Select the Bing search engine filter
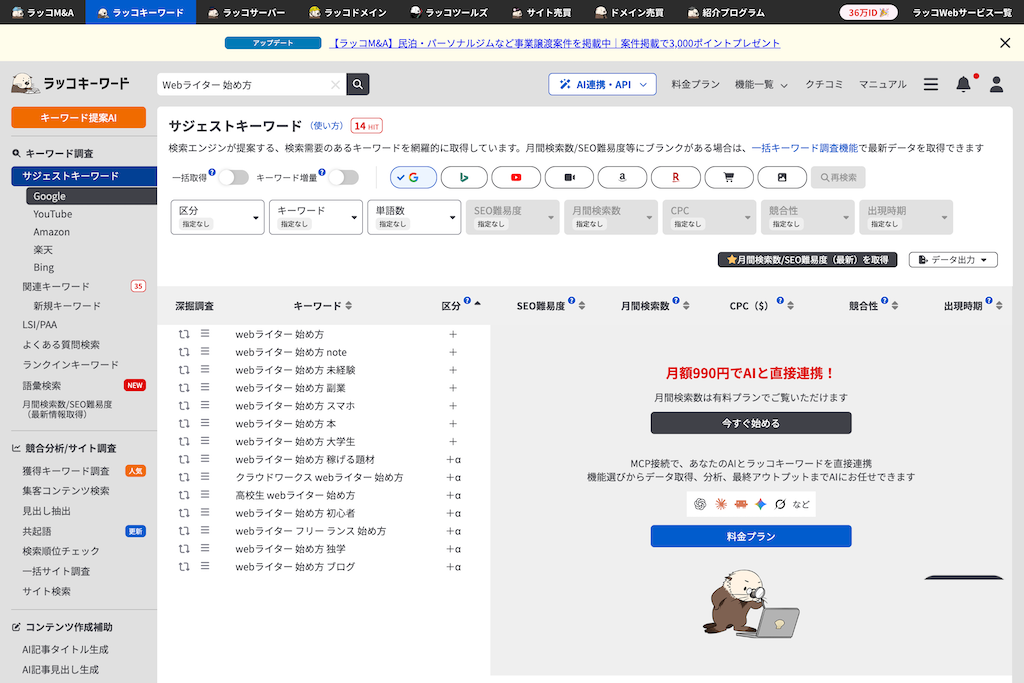1024x683 pixels. [x=464, y=178]
